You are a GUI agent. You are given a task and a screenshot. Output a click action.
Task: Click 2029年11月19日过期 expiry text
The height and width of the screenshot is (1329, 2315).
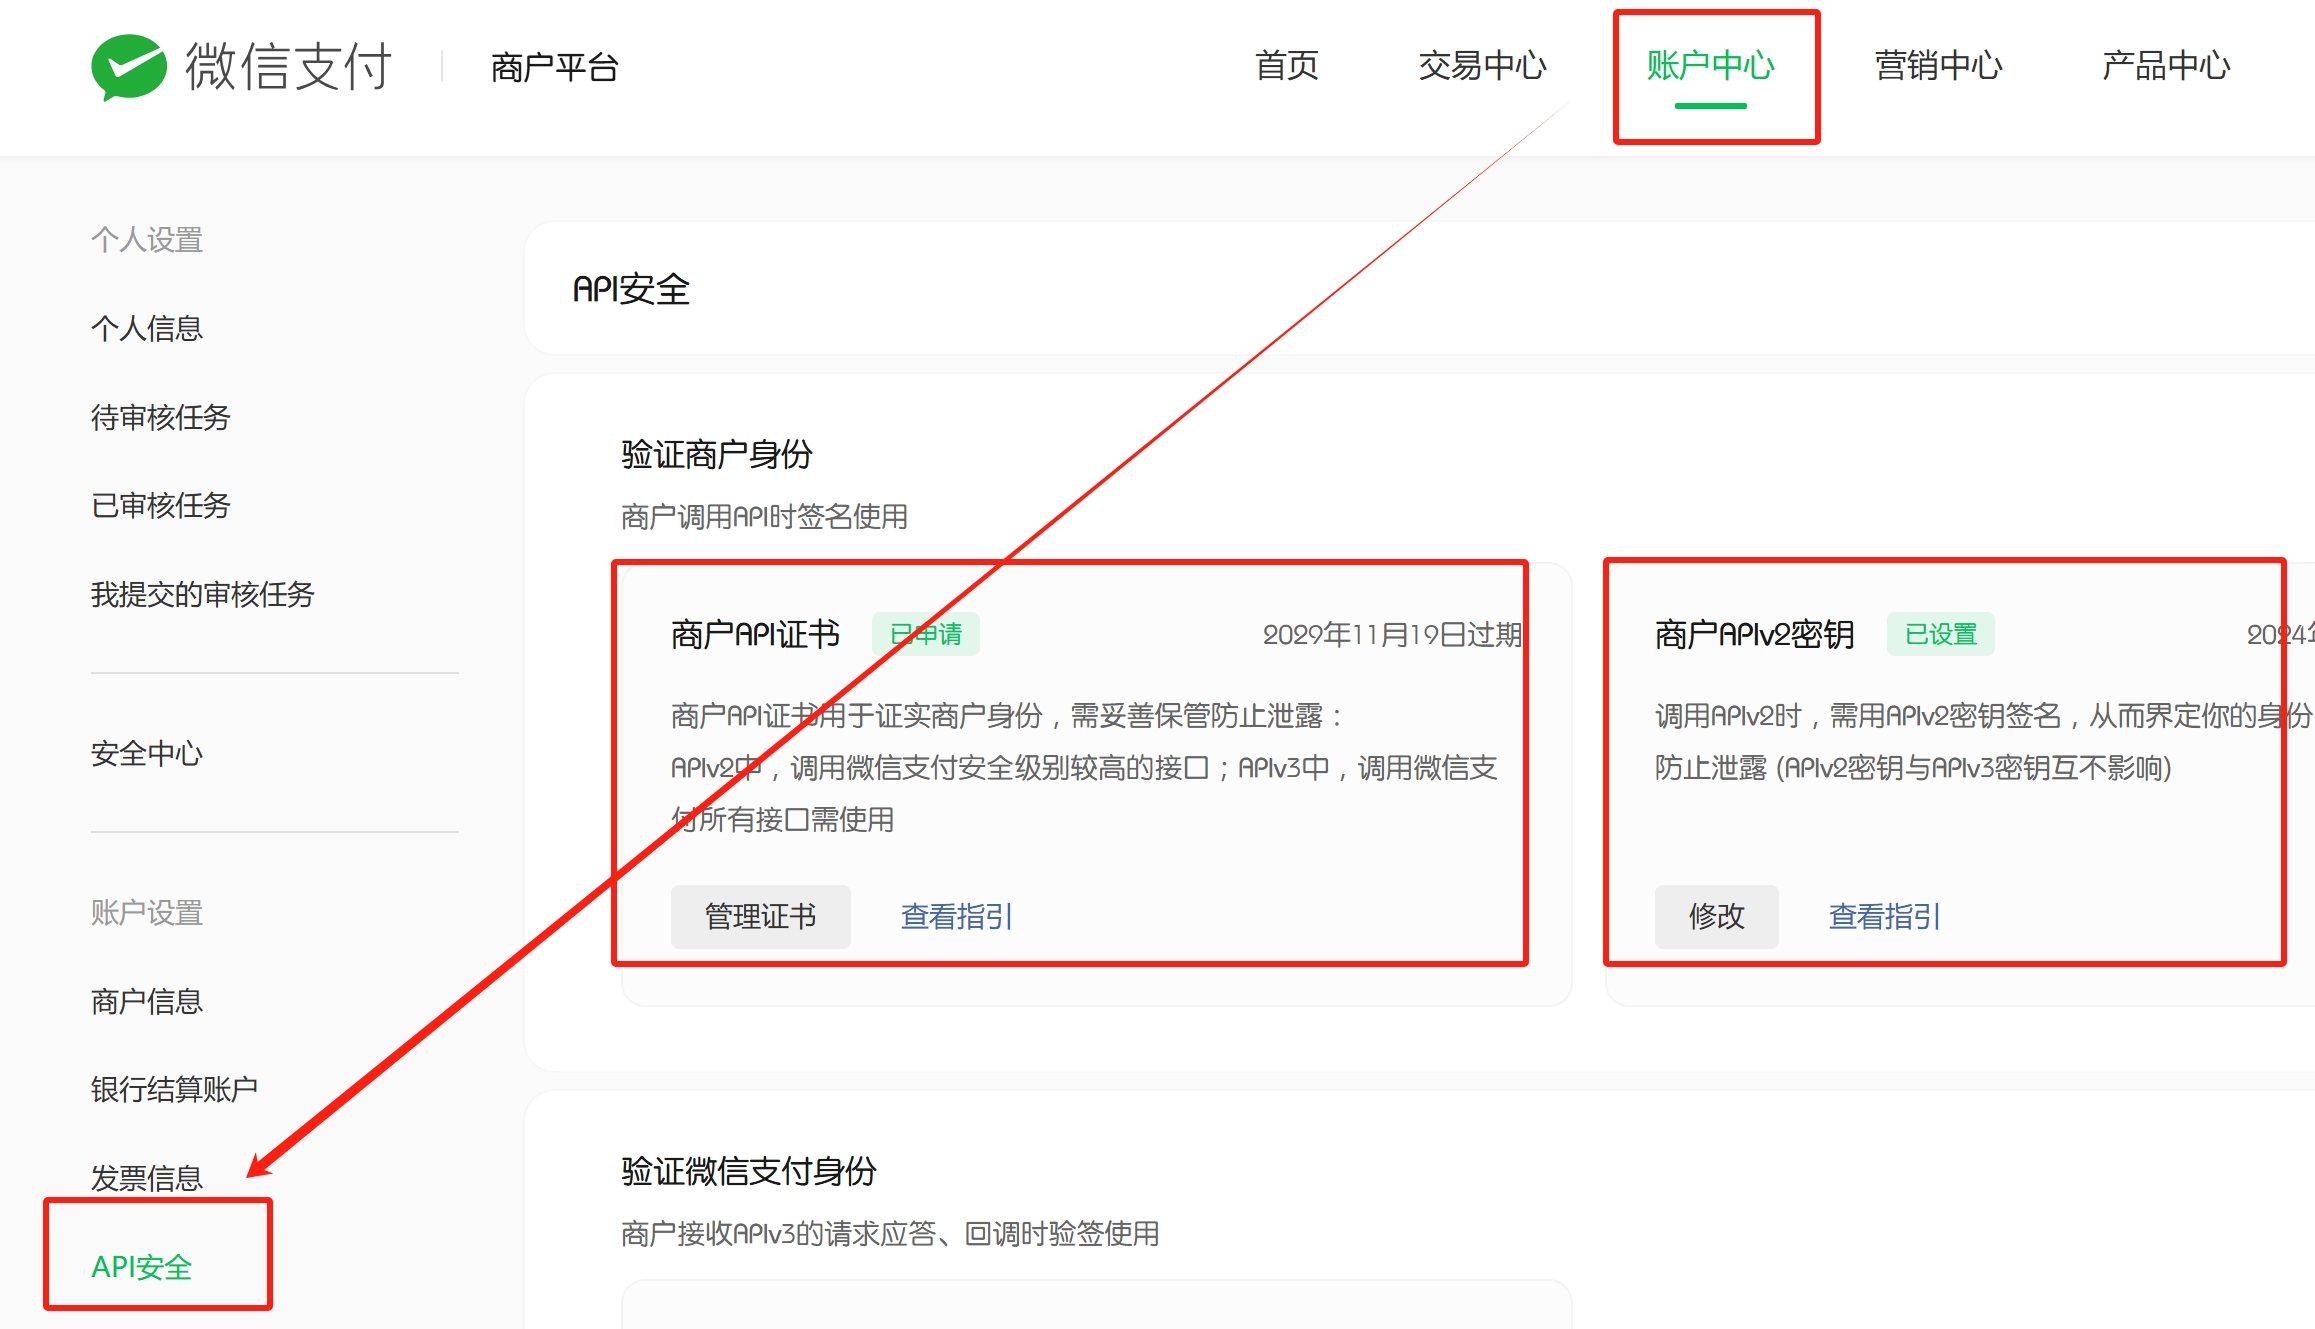click(1392, 634)
